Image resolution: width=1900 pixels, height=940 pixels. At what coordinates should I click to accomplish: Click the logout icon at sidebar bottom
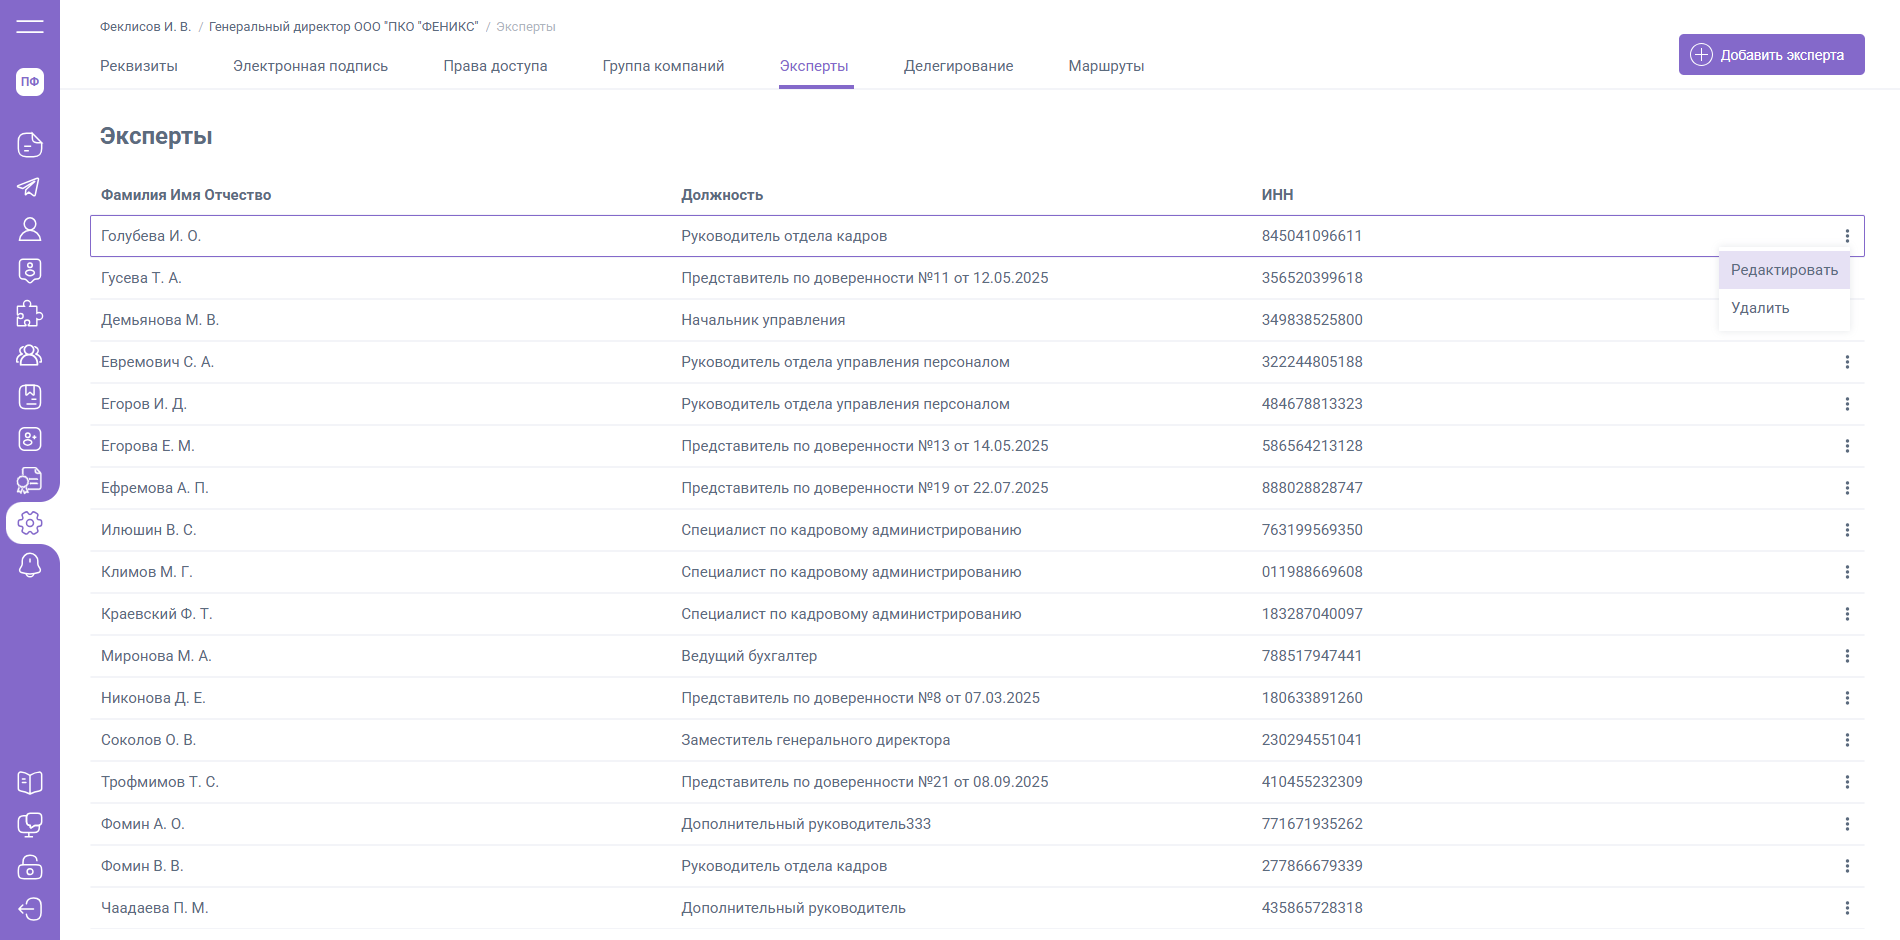[30, 908]
